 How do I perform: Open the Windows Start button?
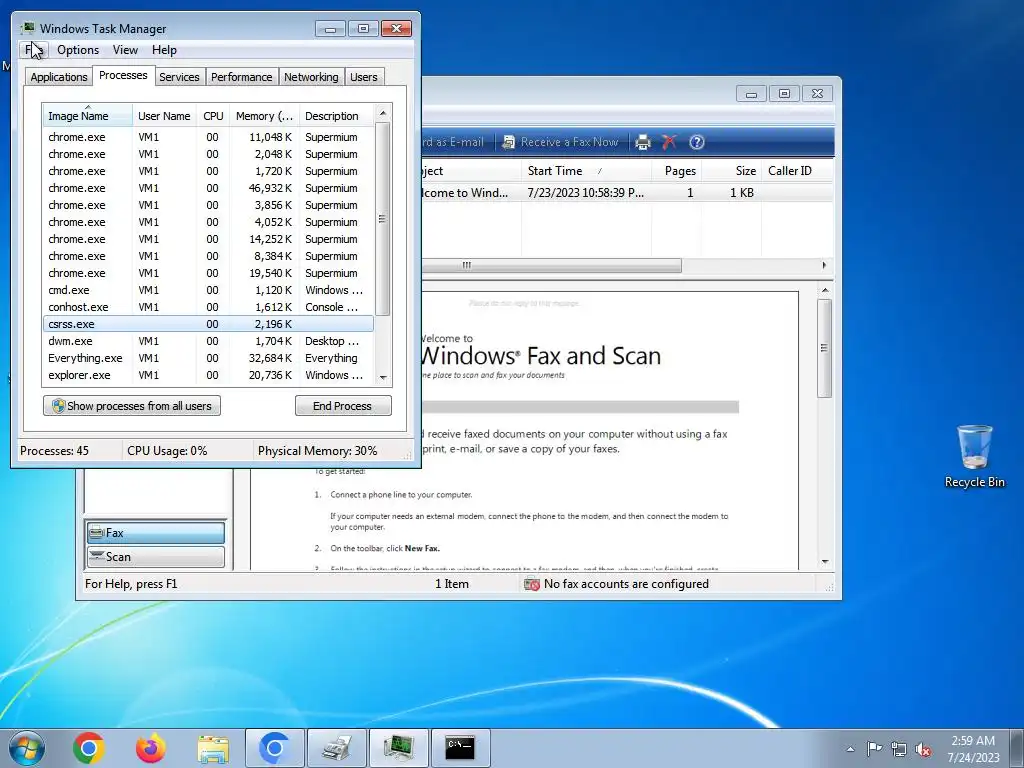[27, 748]
